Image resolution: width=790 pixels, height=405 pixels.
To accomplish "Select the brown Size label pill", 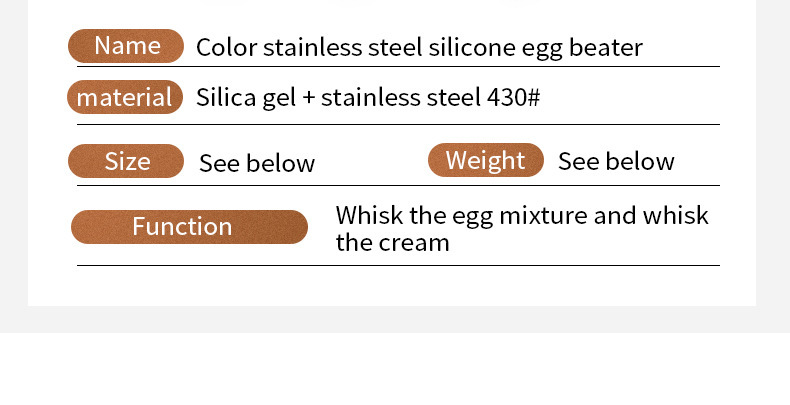I will coord(126,161).
